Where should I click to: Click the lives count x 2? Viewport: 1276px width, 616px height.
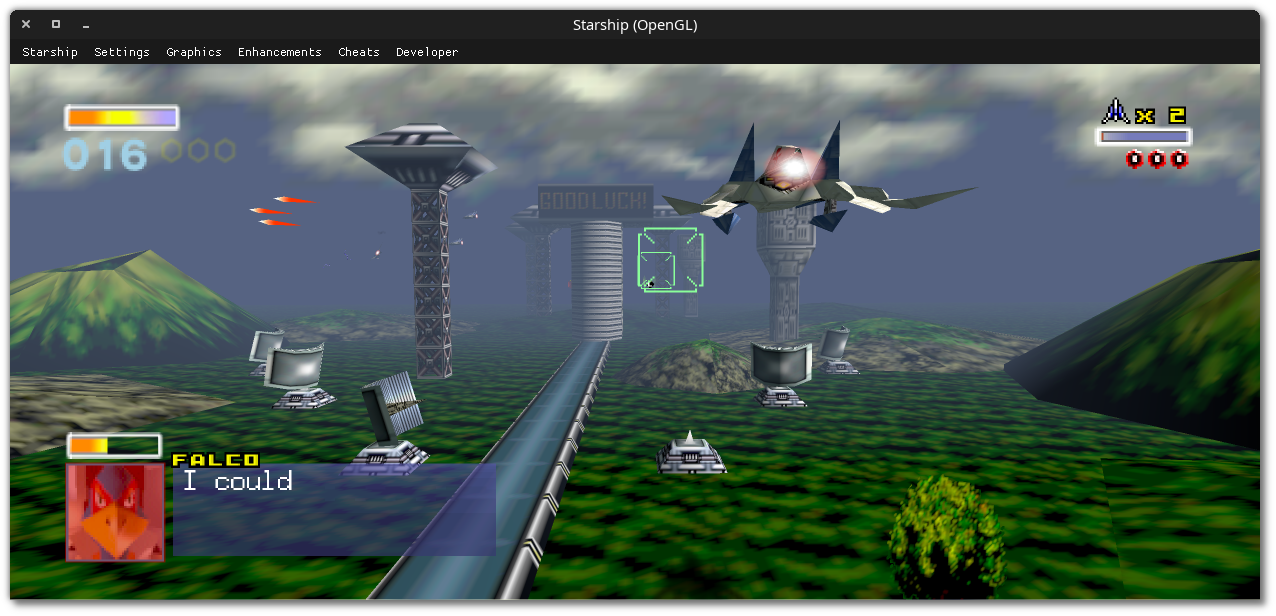(x=1161, y=116)
